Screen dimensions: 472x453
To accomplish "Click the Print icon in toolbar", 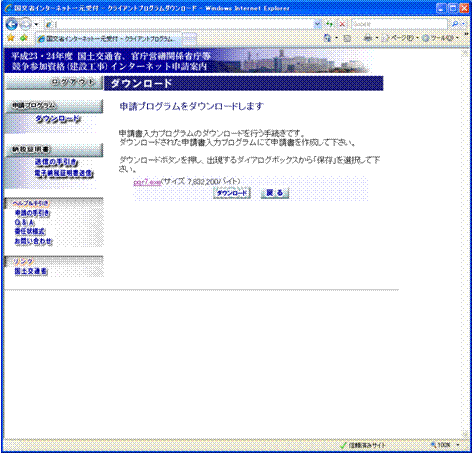I will coord(368,38).
